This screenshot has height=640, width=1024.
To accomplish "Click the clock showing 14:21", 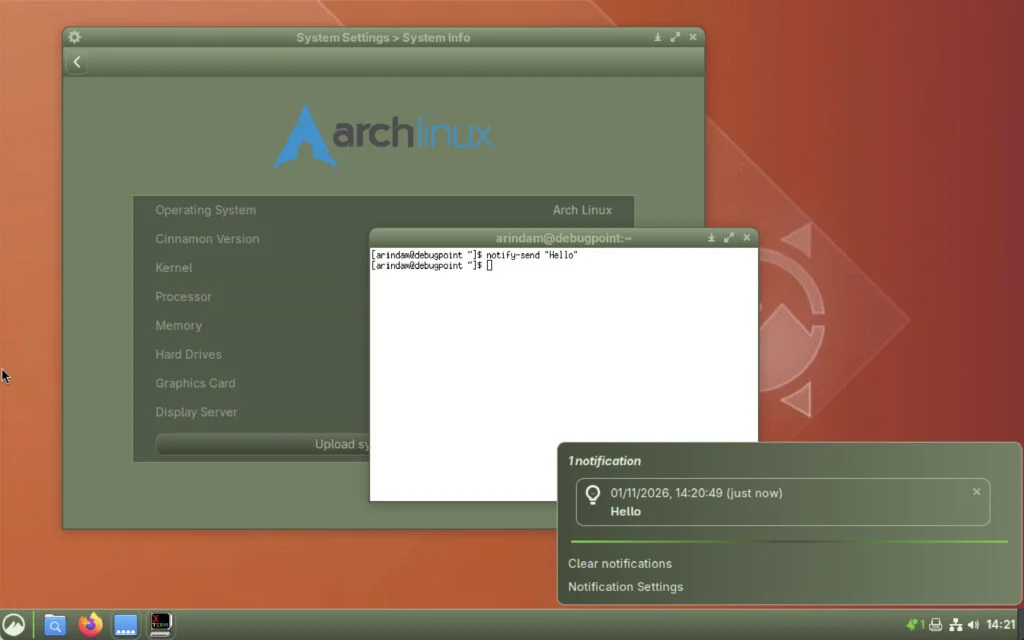I will 1000,622.
